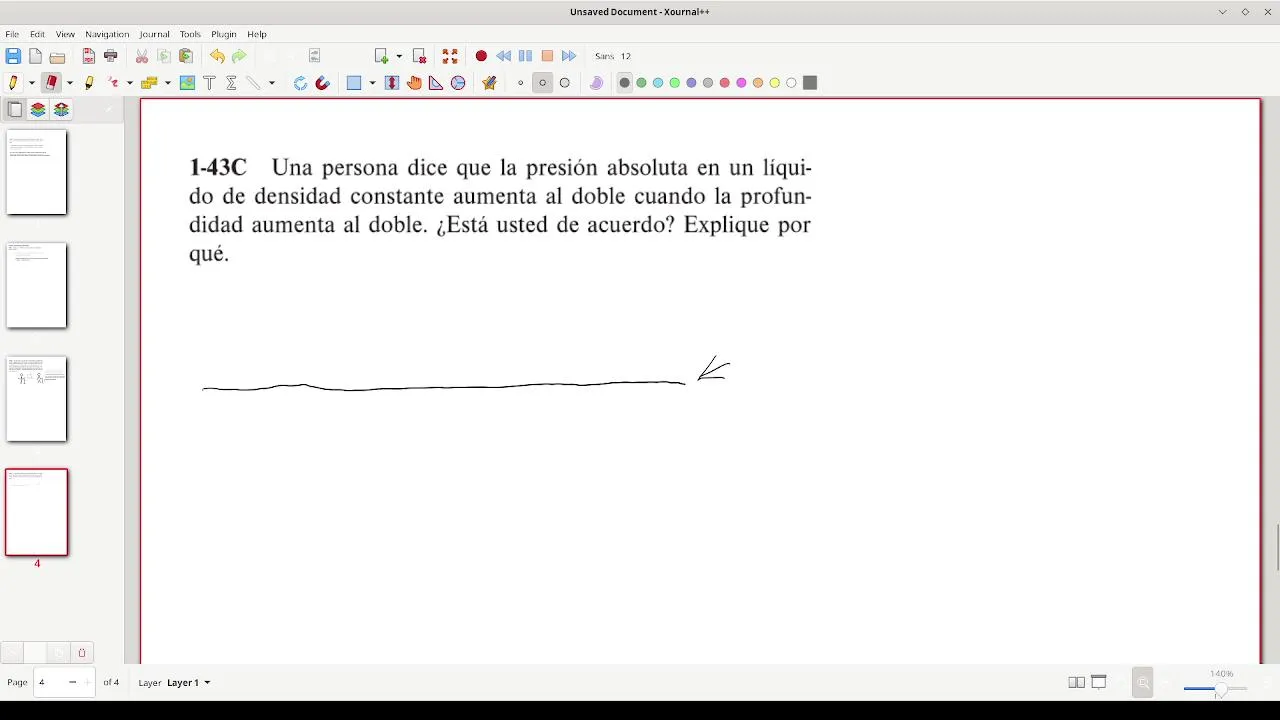Open the Journal menu
Image resolution: width=1280 pixels, height=720 pixels.
coord(154,34)
